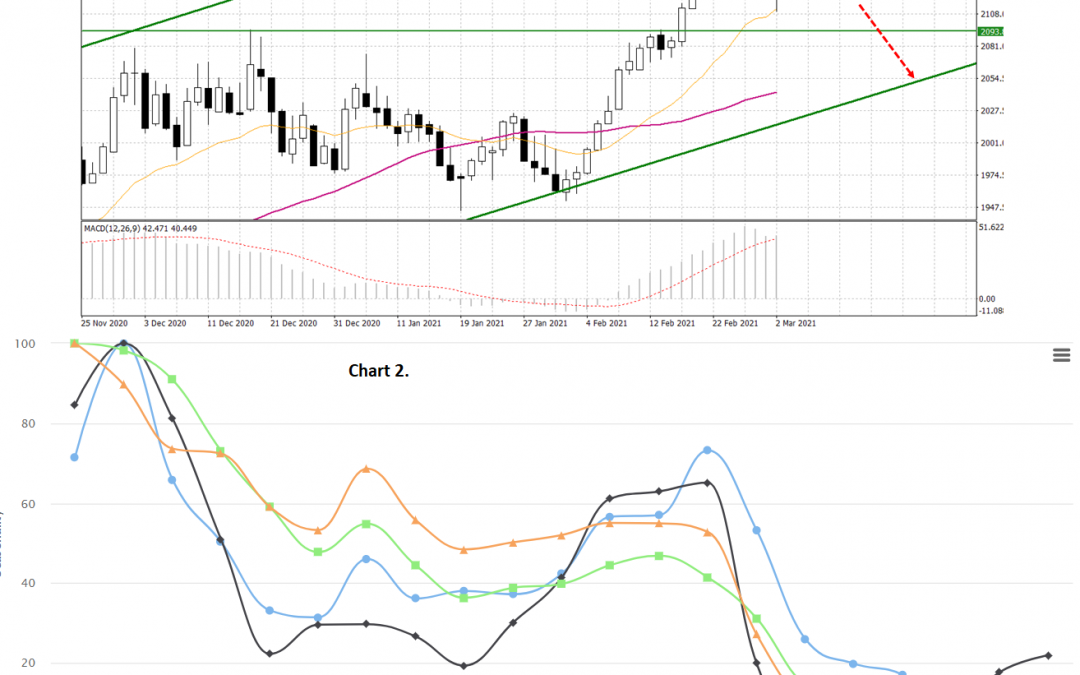Image resolution: width=1080 pixels, height=675 pixels.
Task: Click the 2081 price axis value
Action: click(x=992, y=46)
